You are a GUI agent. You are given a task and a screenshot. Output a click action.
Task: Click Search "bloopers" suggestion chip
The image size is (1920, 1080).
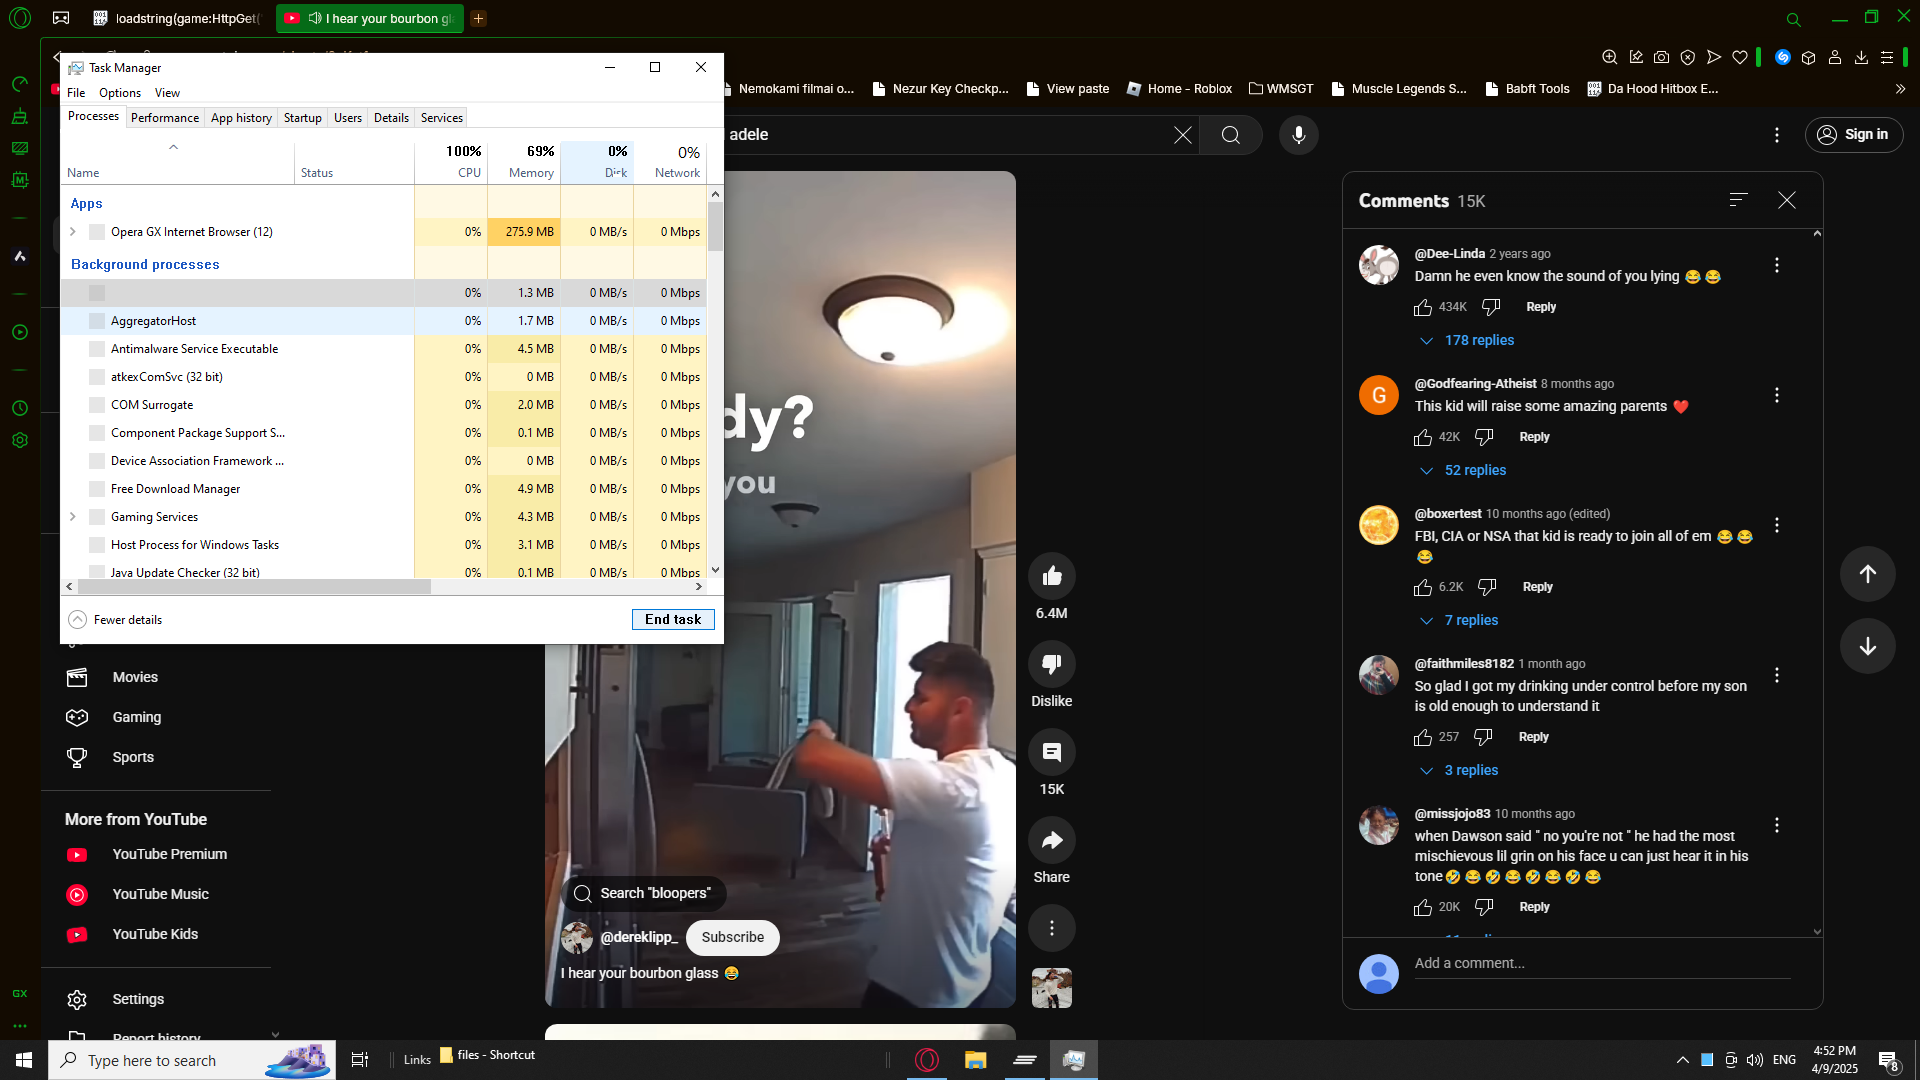click(643, 894)
